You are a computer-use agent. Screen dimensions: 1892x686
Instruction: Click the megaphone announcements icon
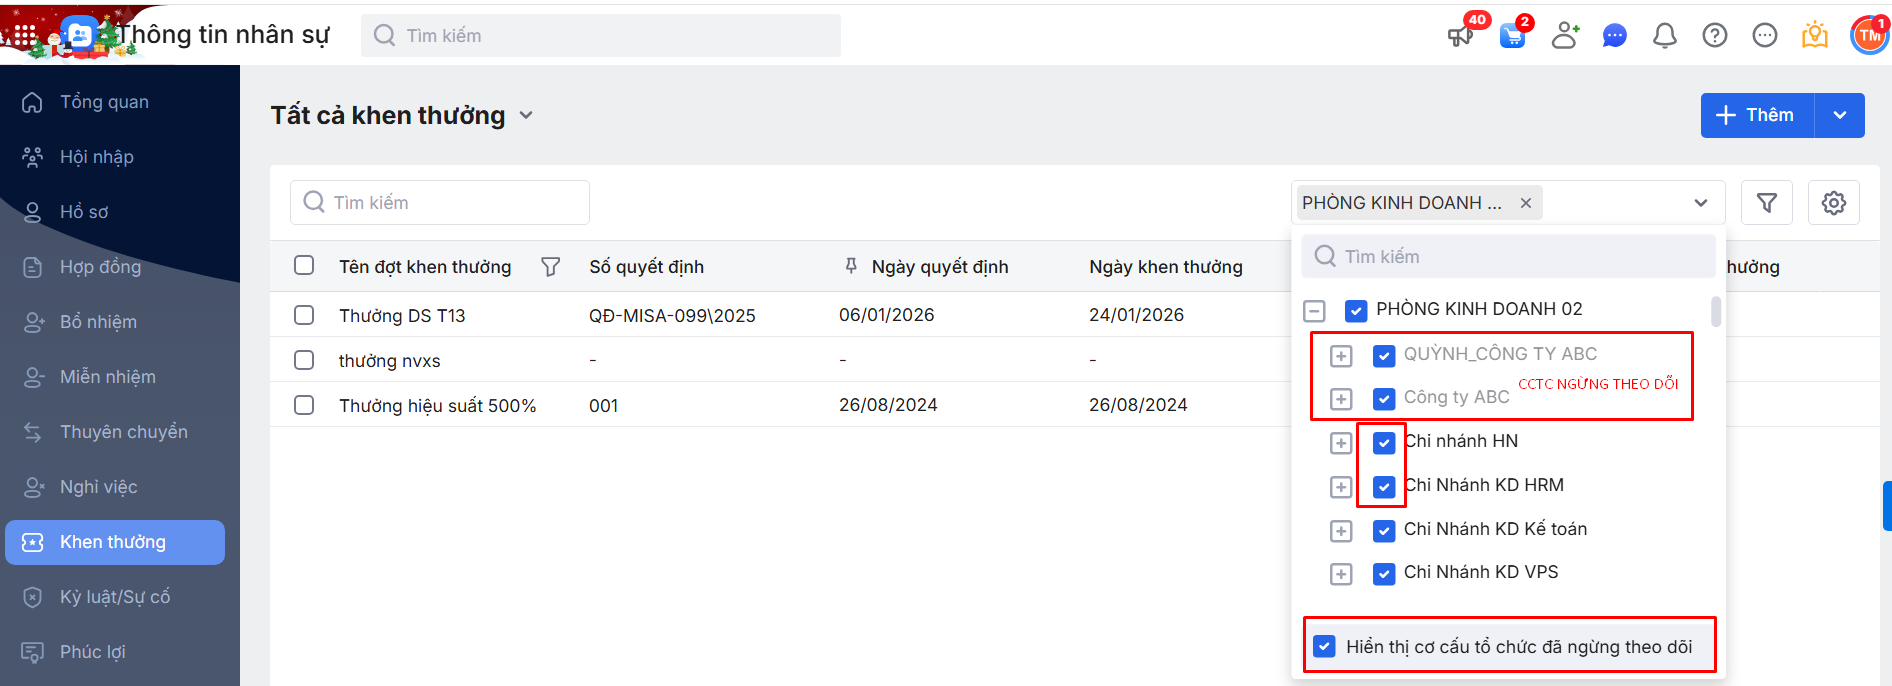pyautogui.click(x=1460, y=36)
